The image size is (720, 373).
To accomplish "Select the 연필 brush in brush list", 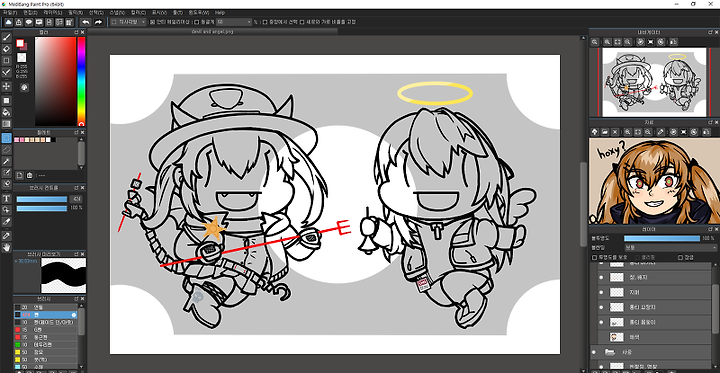I will [x=45, y=307].
